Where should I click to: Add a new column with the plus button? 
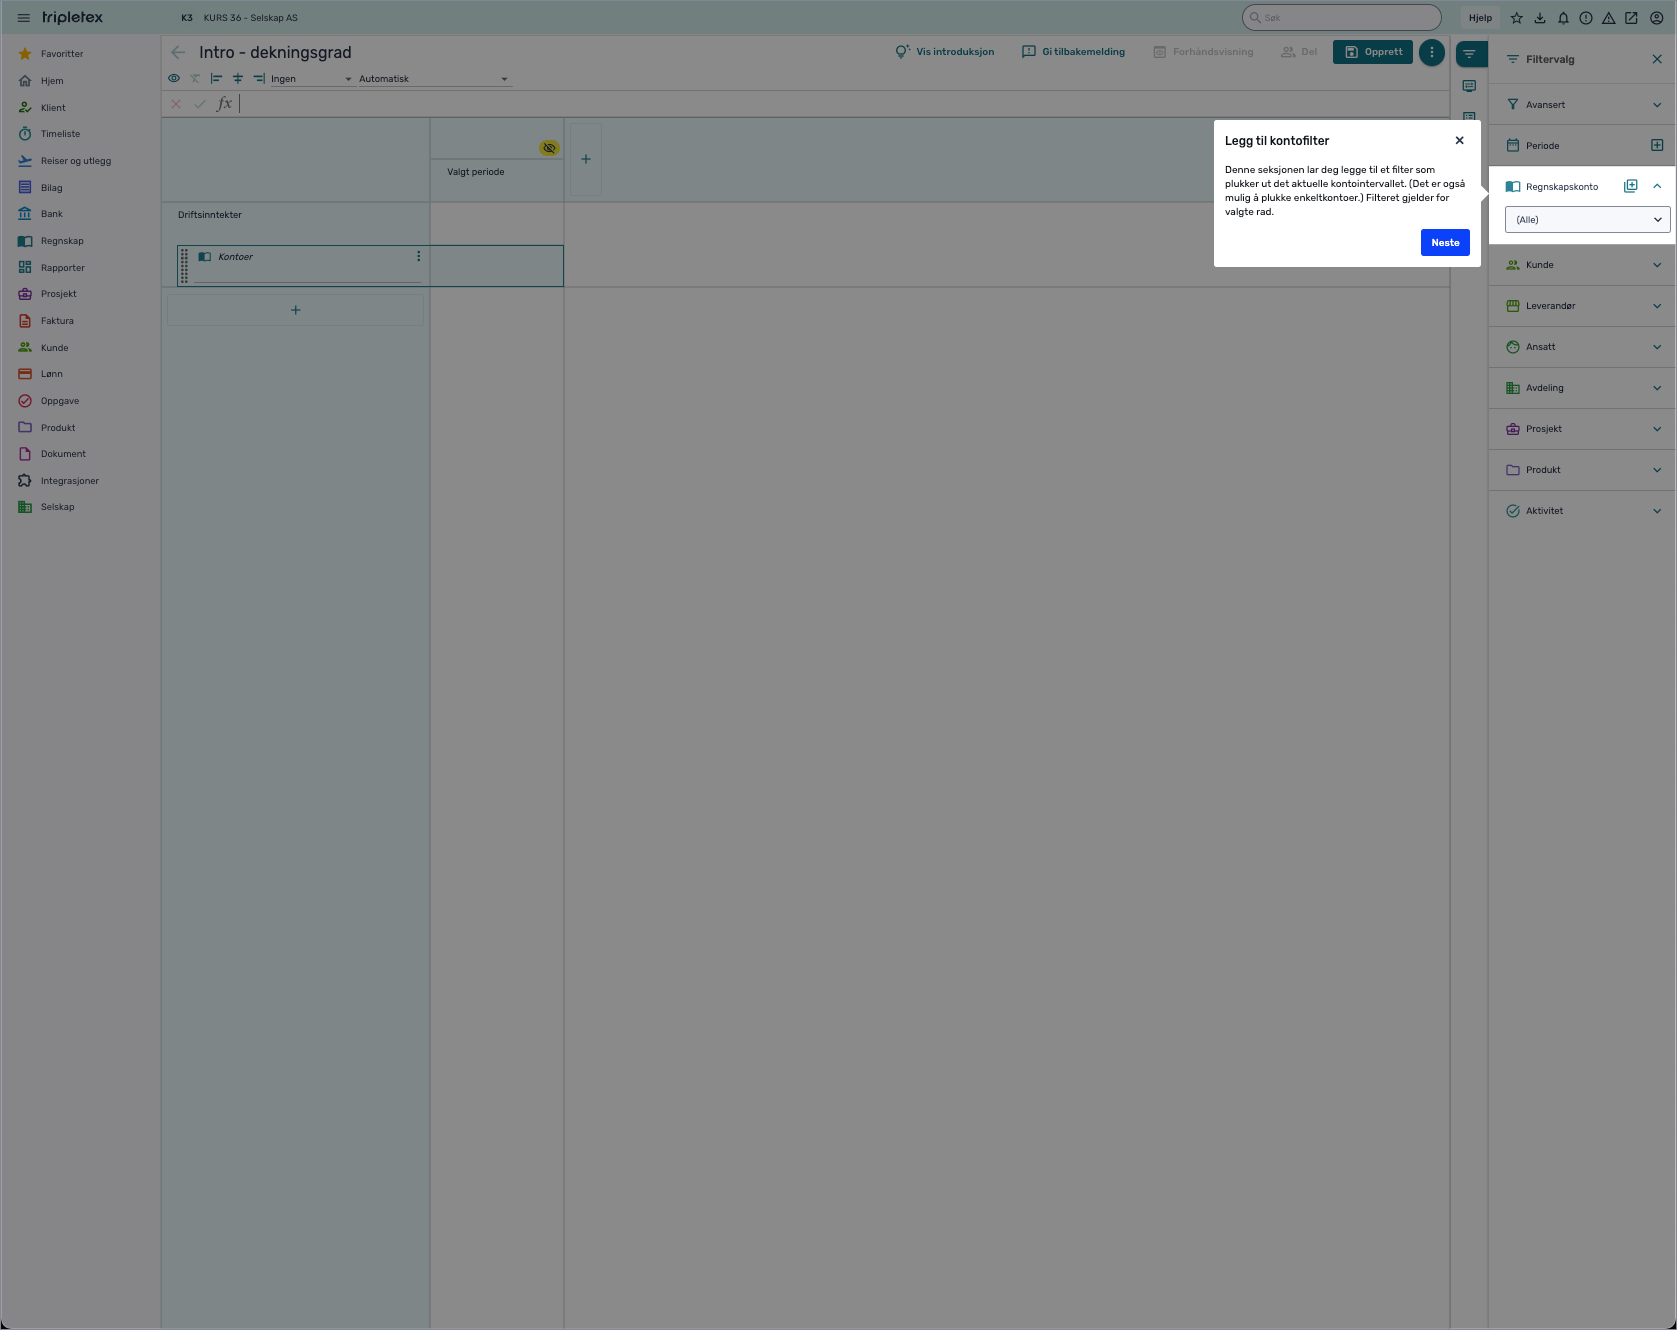coord(586,159)
